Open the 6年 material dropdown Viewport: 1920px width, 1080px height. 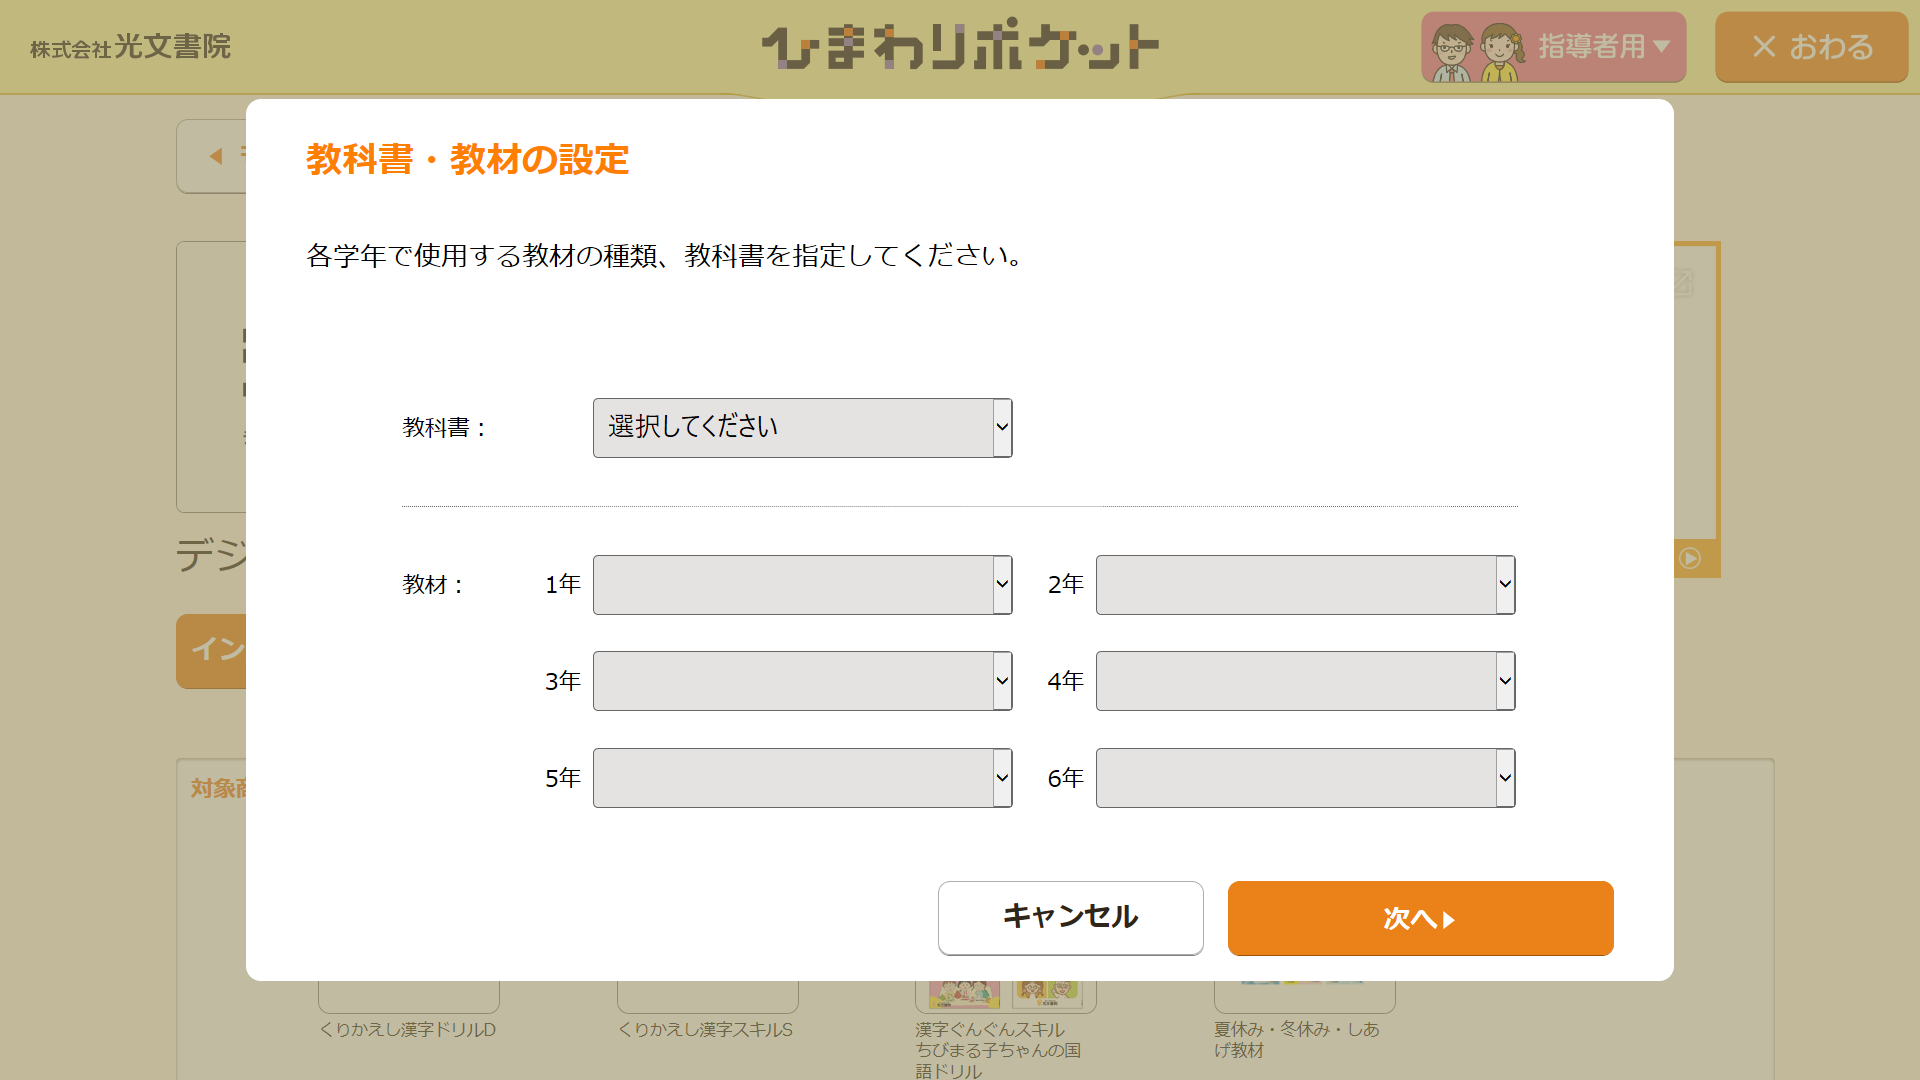[1305, 778]
